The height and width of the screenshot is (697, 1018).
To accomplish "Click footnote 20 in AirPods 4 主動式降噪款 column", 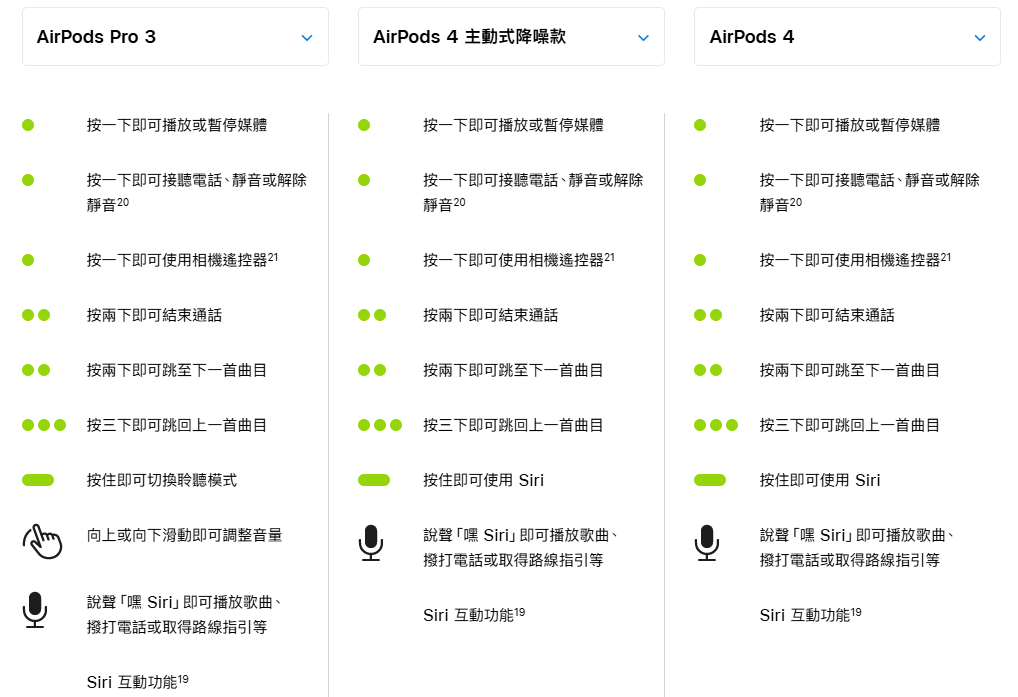I will pos(460,202).
